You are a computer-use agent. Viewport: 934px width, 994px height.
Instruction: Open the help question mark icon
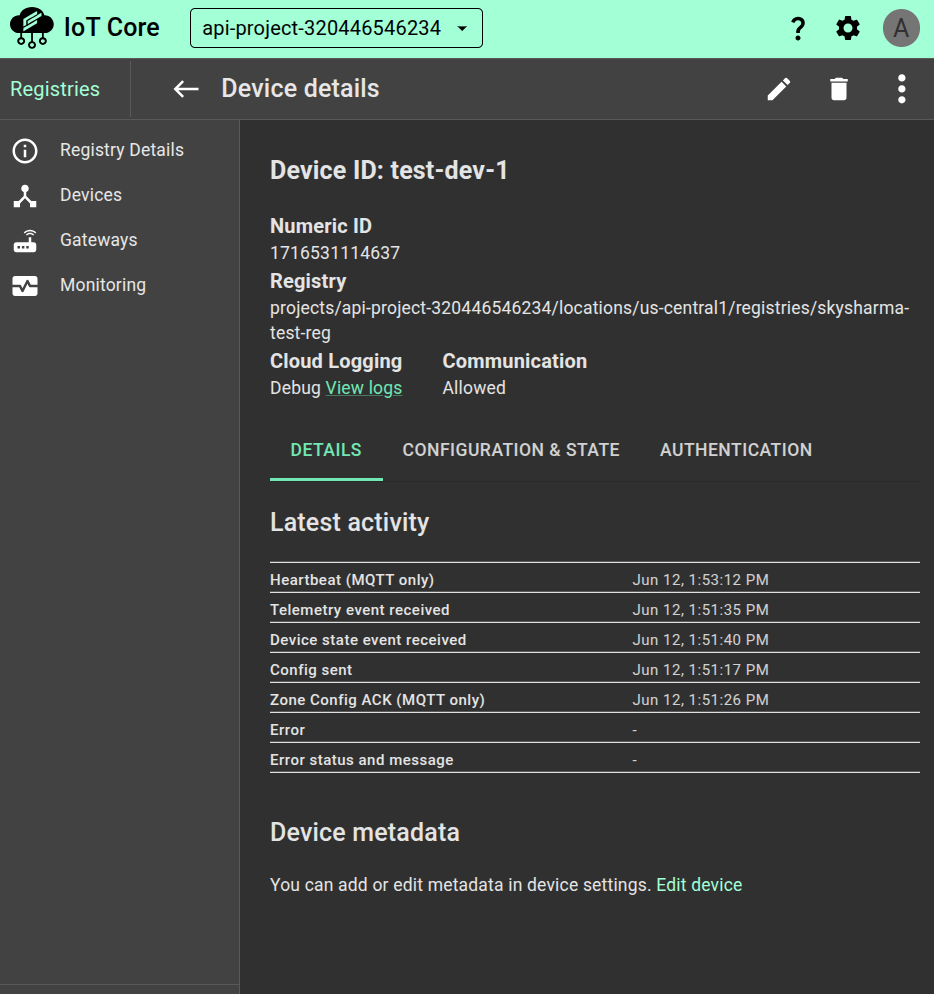(797, 29)
